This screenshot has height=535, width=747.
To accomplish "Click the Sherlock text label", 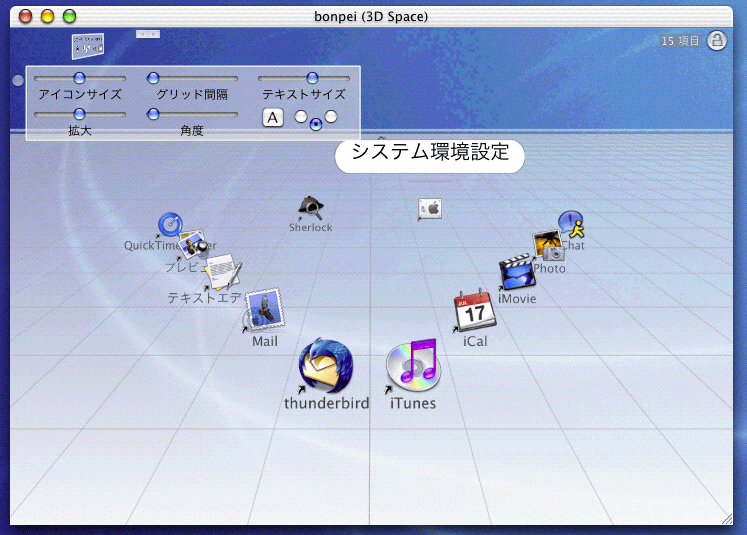I will coord(311,227).
